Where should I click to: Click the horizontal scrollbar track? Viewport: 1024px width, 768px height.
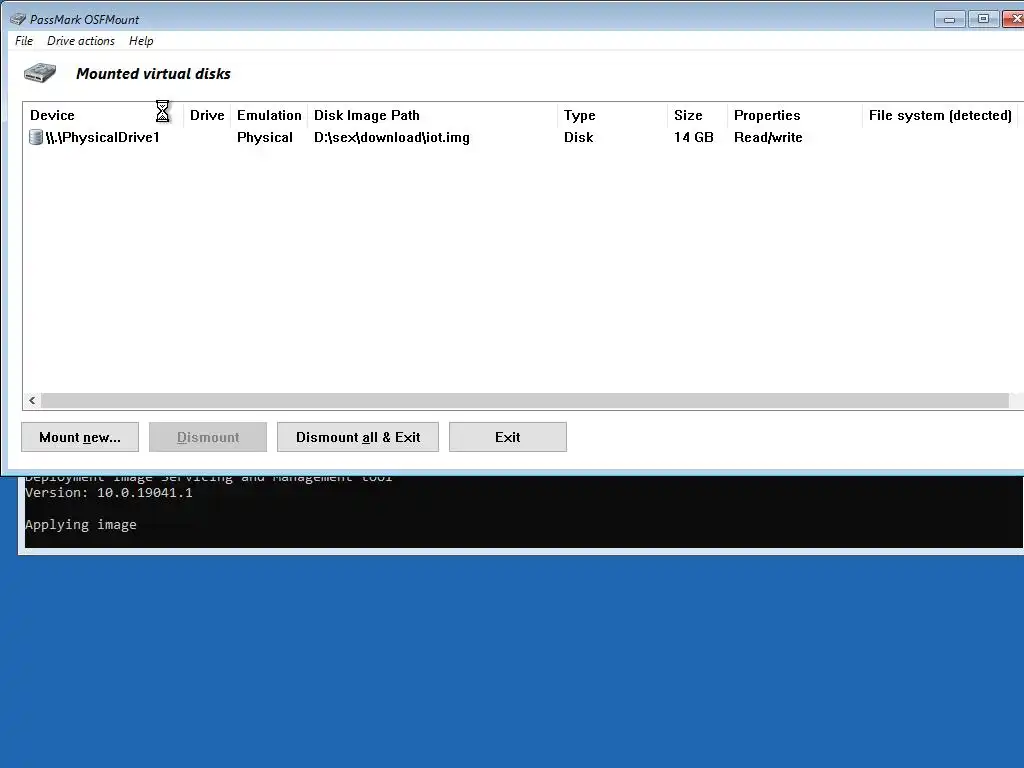click(x=525, y=400)
